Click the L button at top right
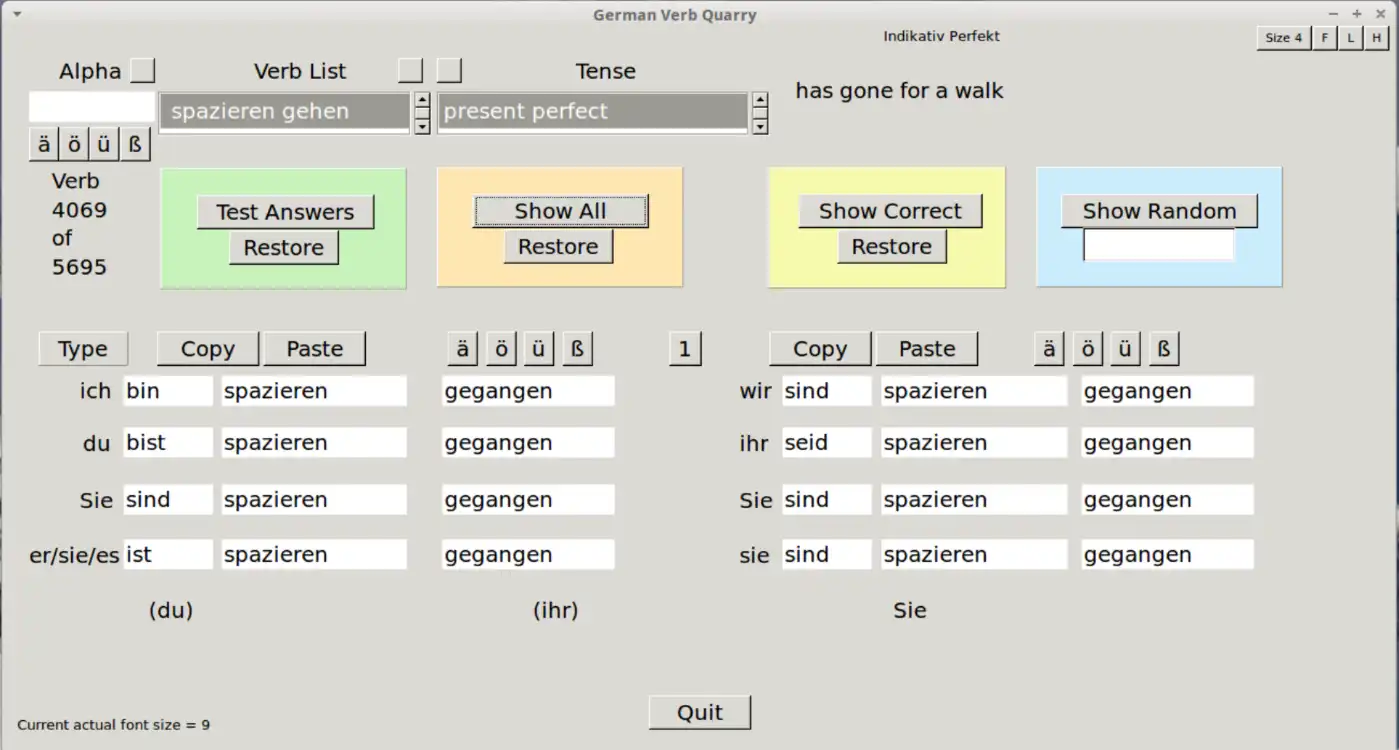The image size is (1399, 750). [1351, 38]
